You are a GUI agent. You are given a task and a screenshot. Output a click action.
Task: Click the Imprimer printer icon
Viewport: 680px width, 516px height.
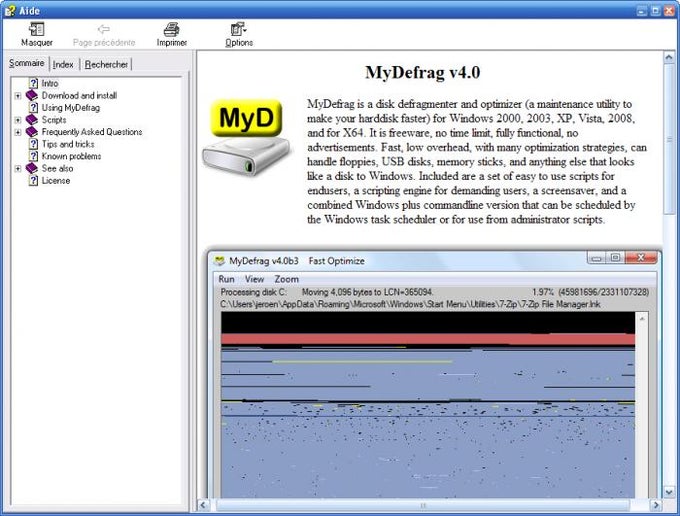[172, 29]
